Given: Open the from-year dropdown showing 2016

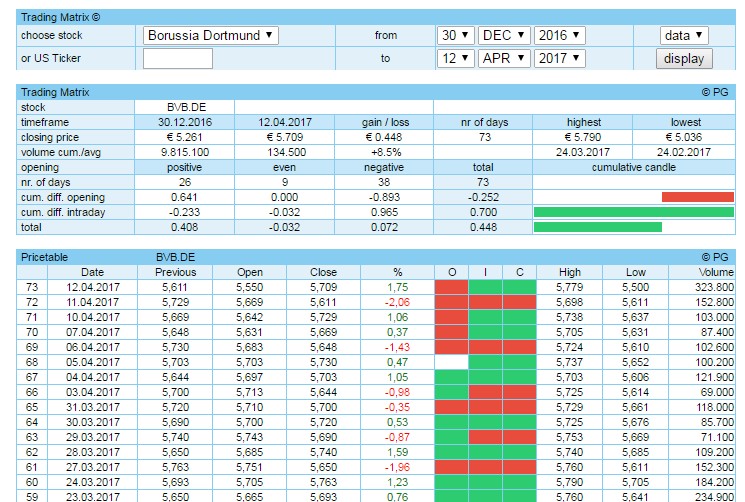Looking at the screenshot, I should click(559, 35).
